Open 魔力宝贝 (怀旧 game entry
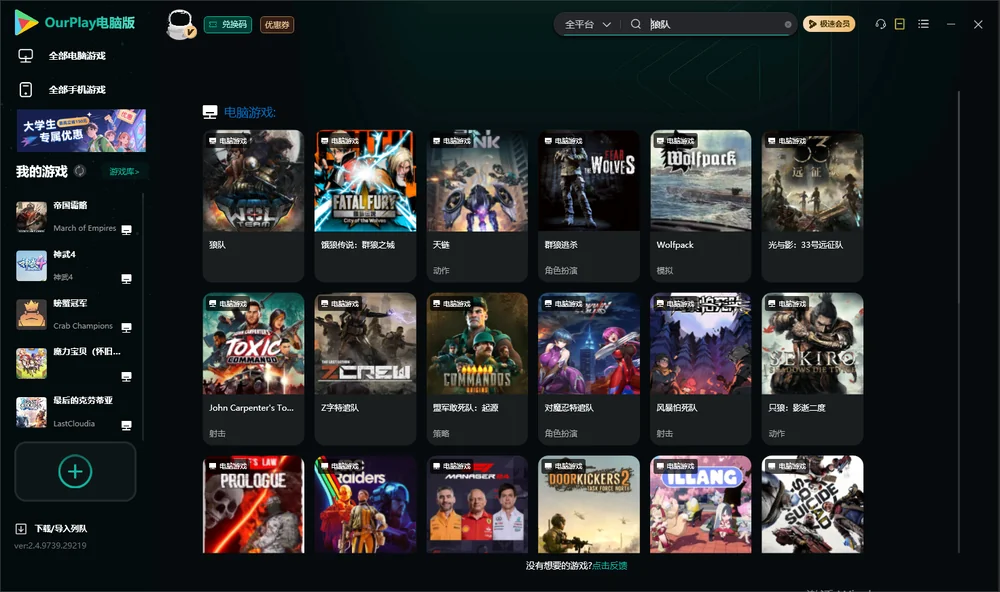The width and height of the screenshot is (1000, 592). pos(75,364)
